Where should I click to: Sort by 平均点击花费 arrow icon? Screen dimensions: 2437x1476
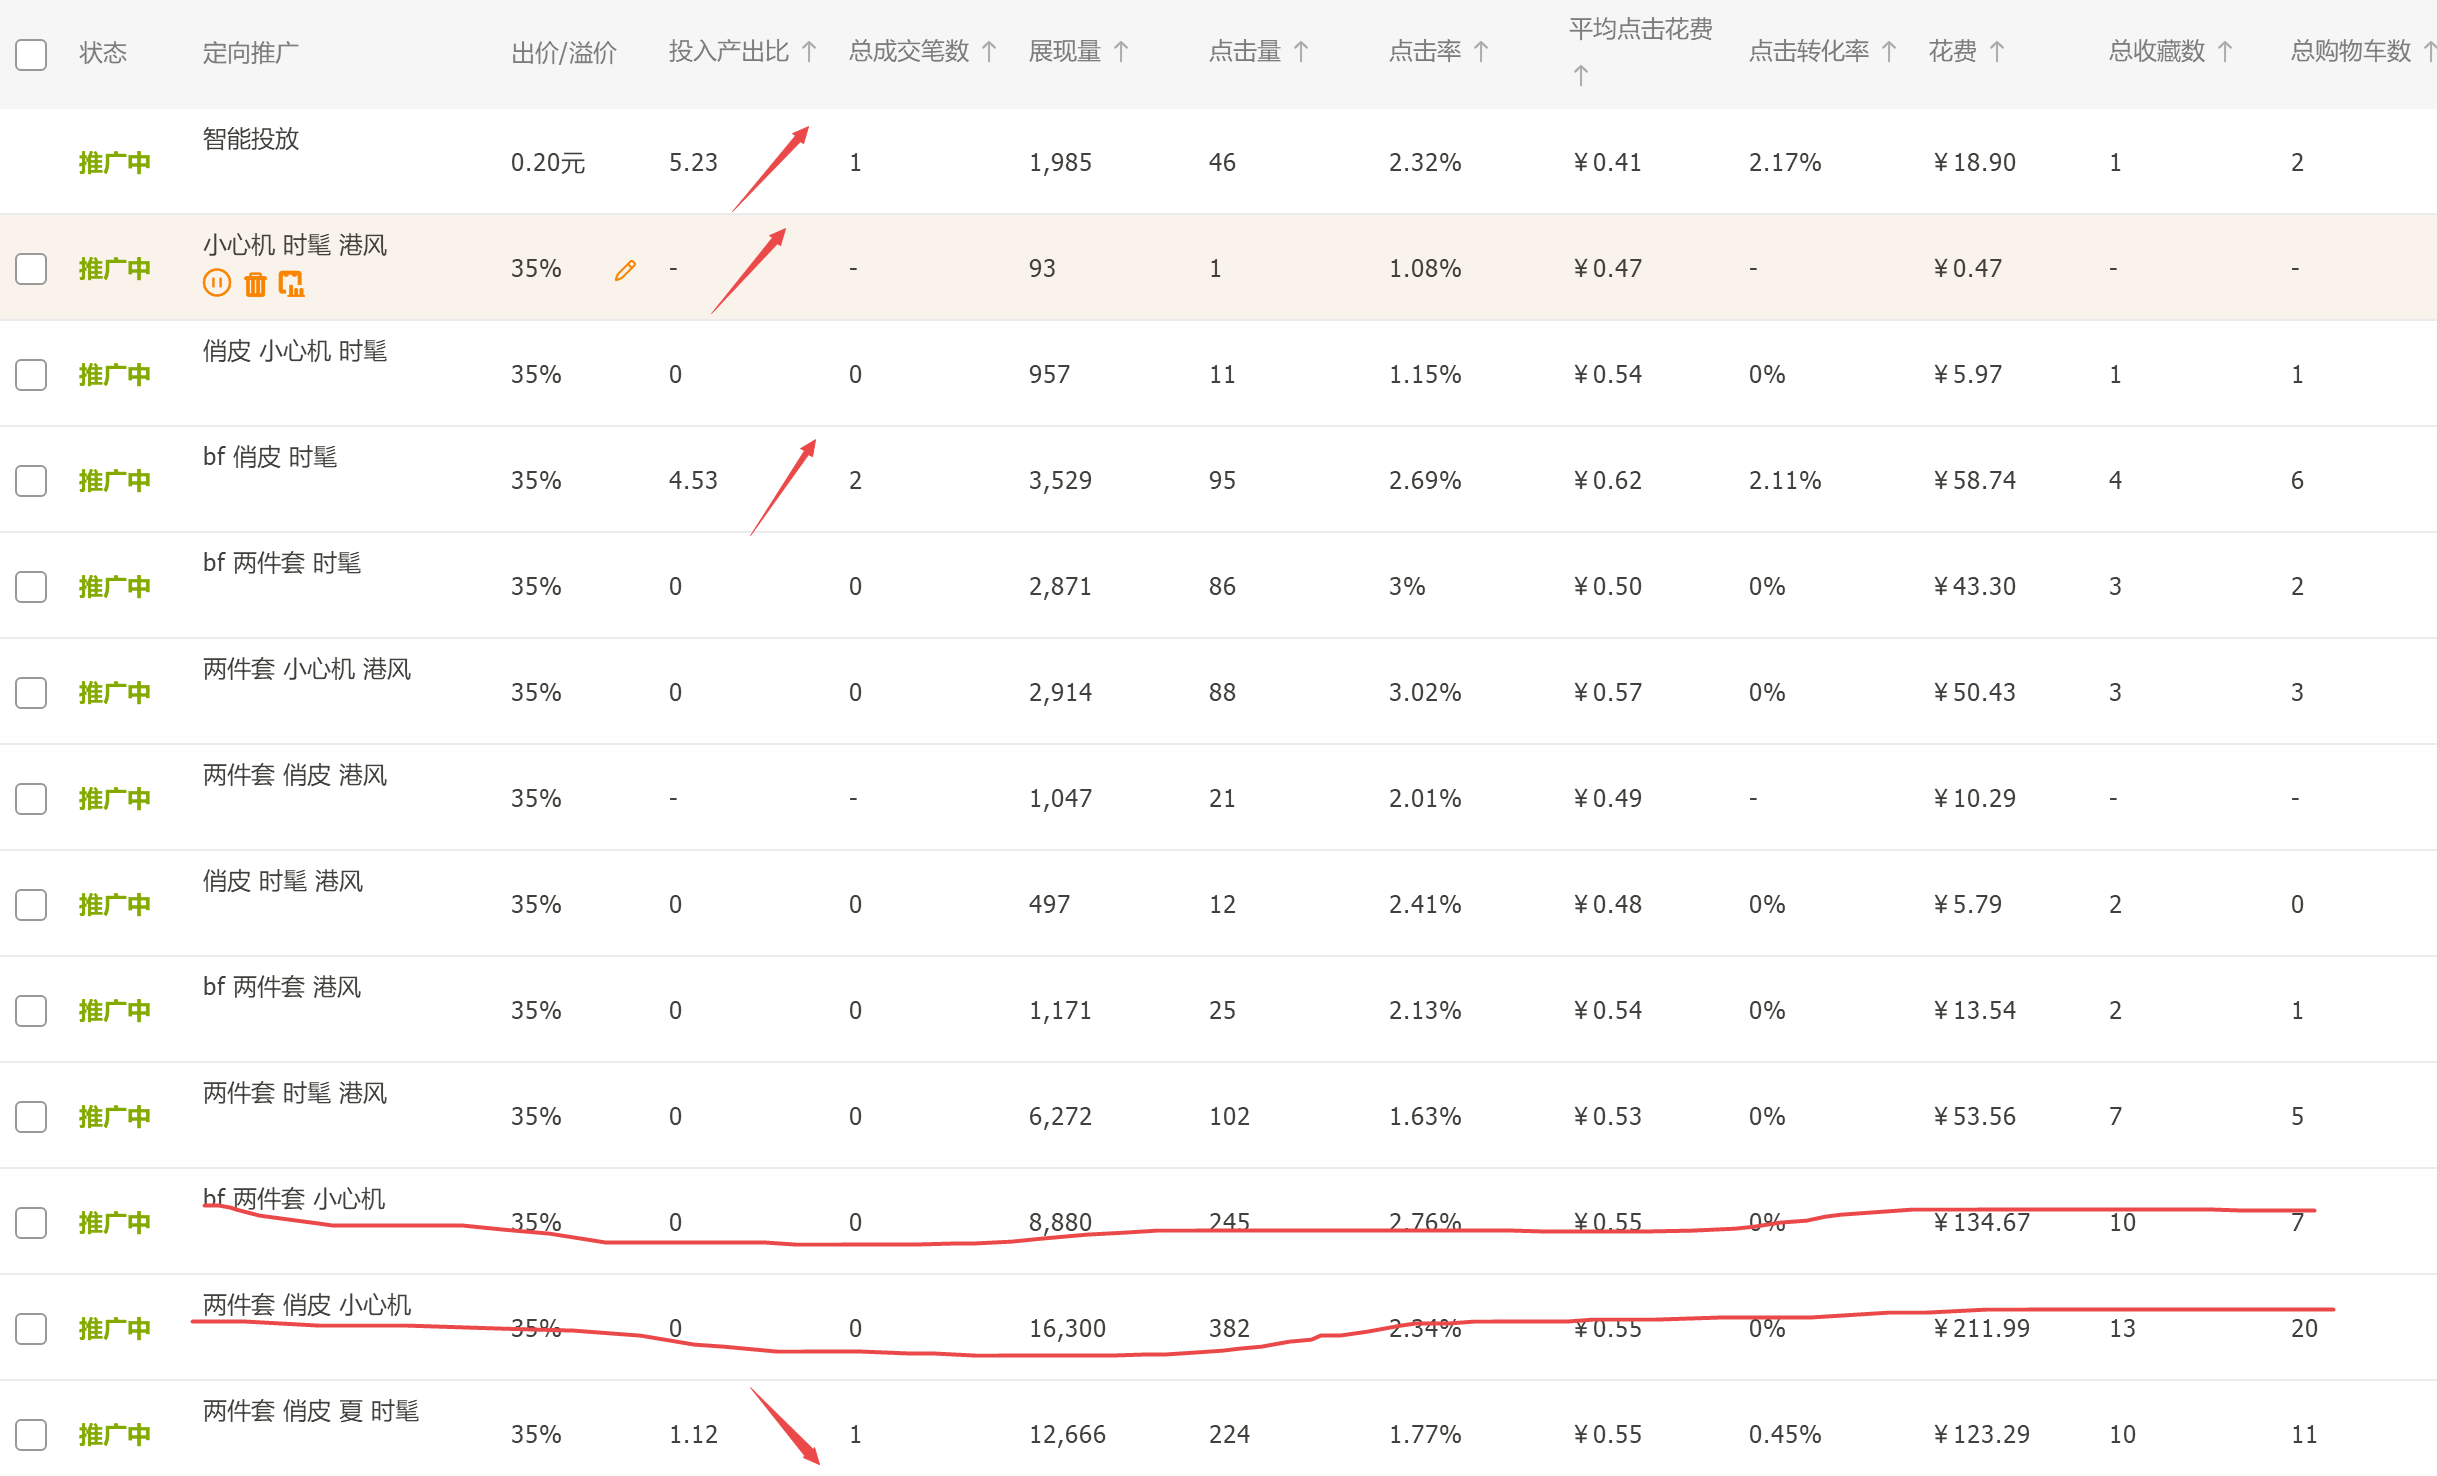tap(1581, 76)
